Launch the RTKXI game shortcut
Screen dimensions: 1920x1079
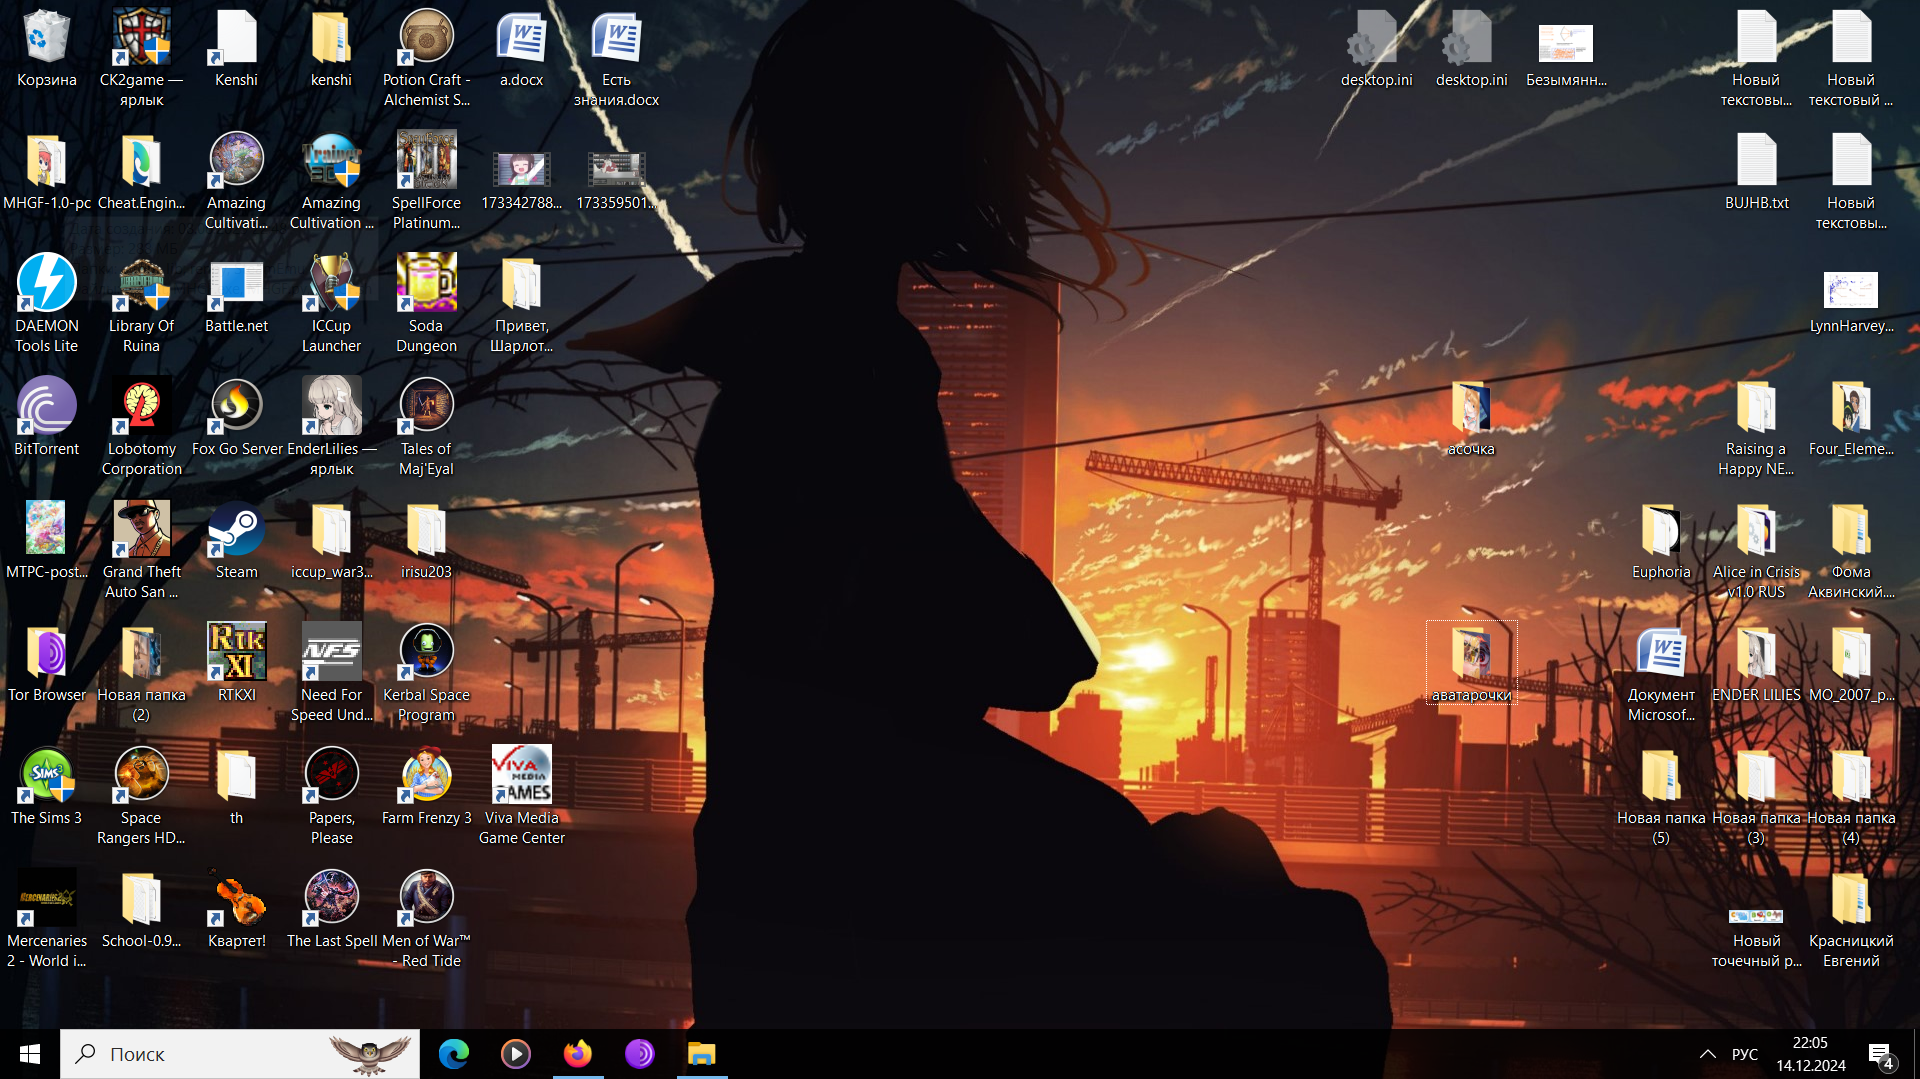236,663
